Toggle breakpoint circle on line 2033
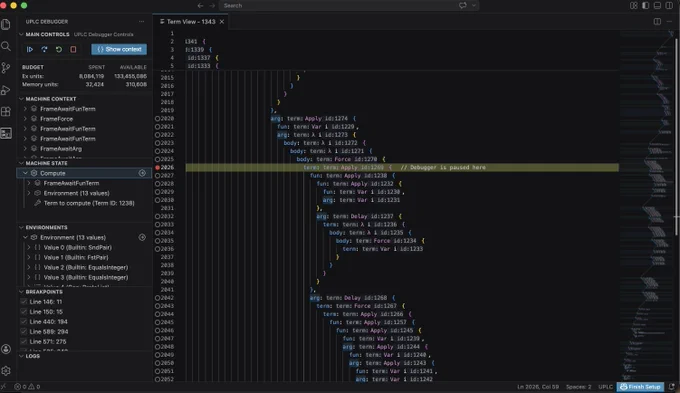Image resolution: width=680 pixels, height=393 pixels. click(157, 224)
